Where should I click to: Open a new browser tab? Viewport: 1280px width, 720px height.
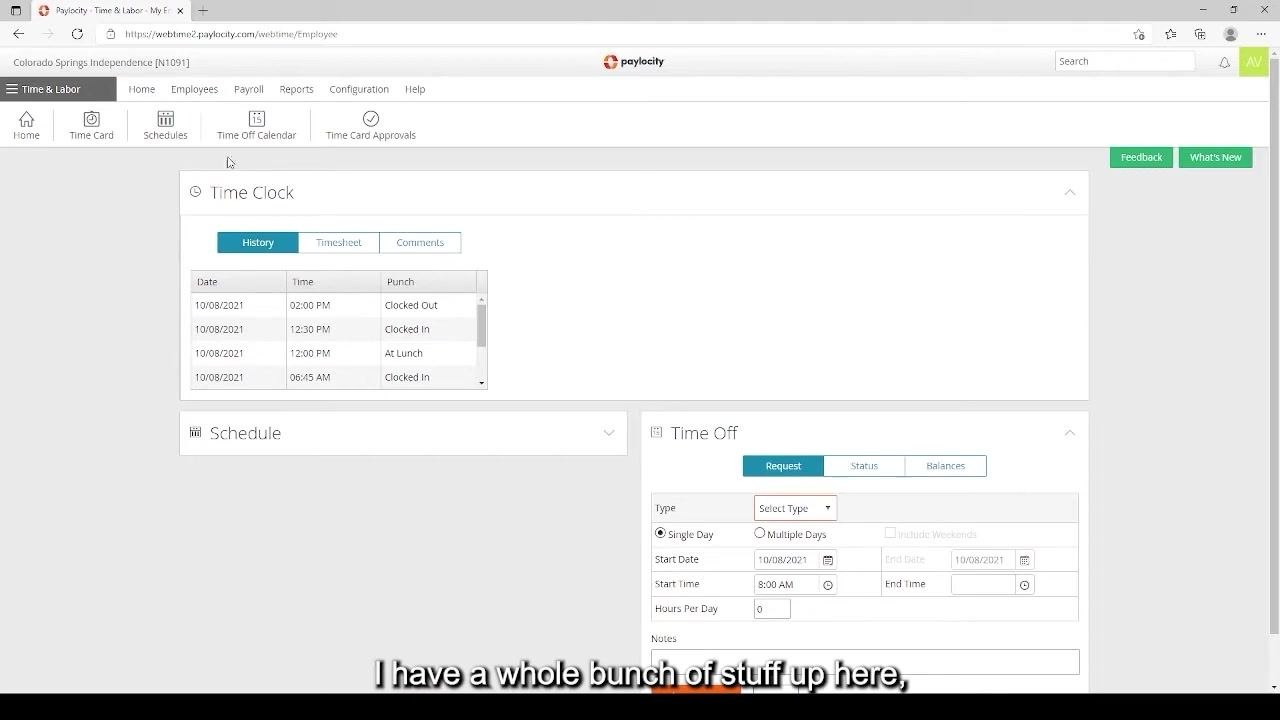click(x=203, y=10)
